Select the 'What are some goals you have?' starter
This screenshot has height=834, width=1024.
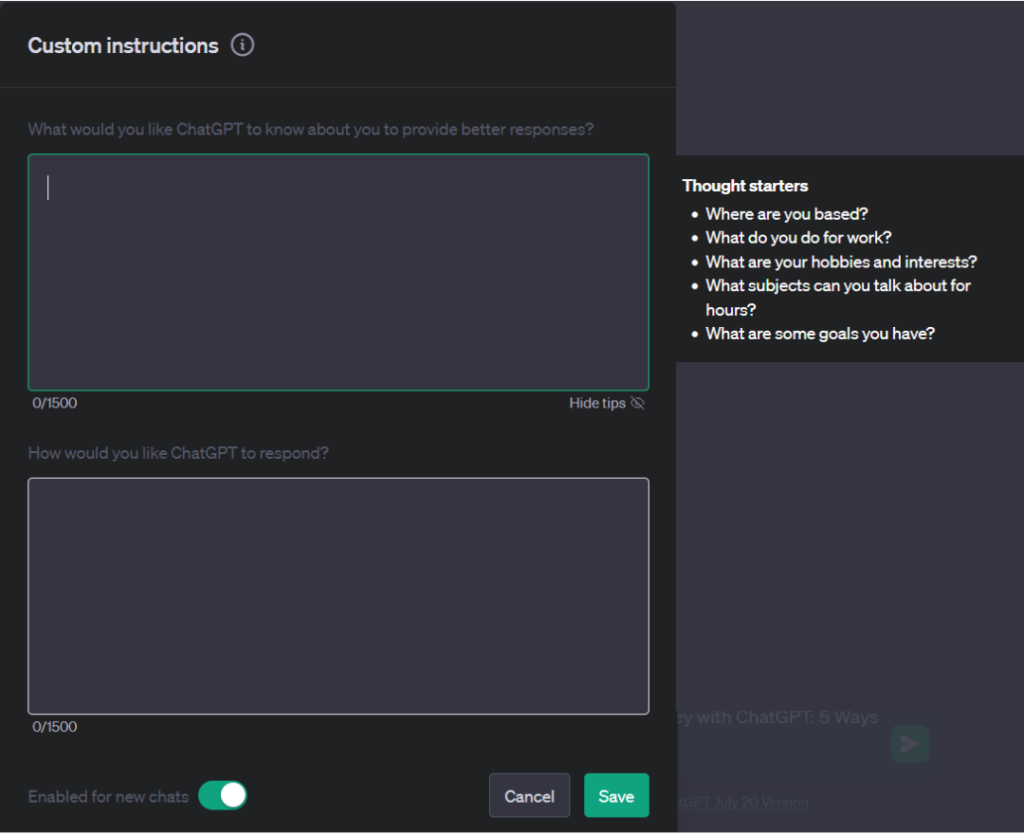(x=820, y=334)
